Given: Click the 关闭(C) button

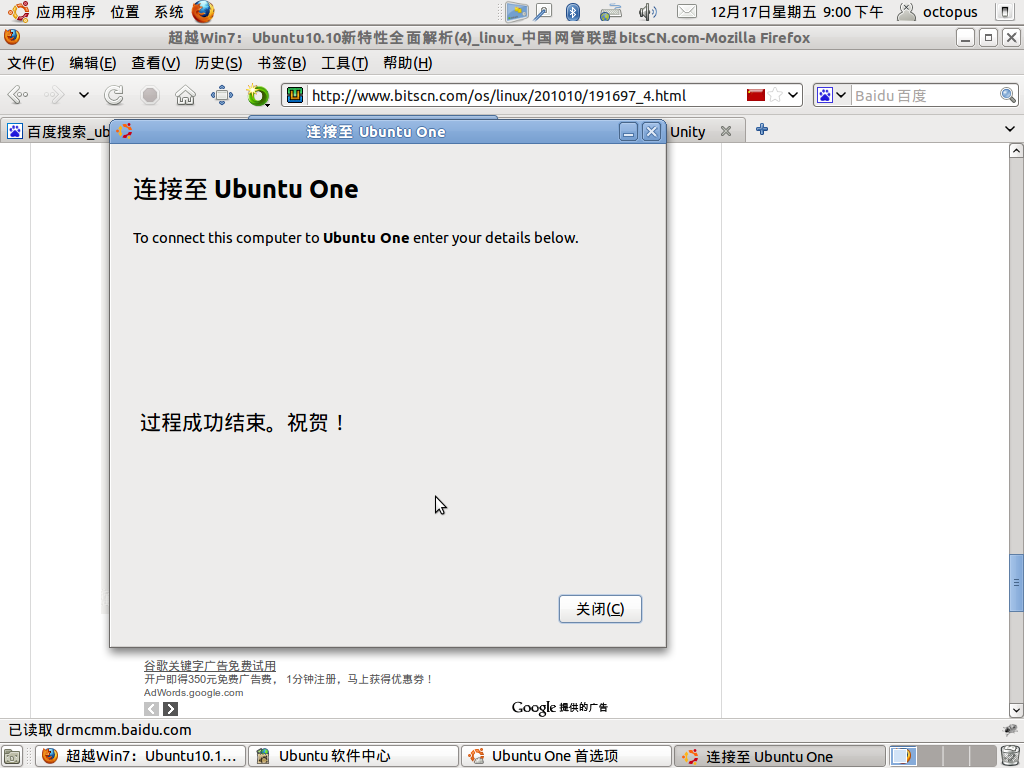Looking at the screenshot, I should 600,609.
